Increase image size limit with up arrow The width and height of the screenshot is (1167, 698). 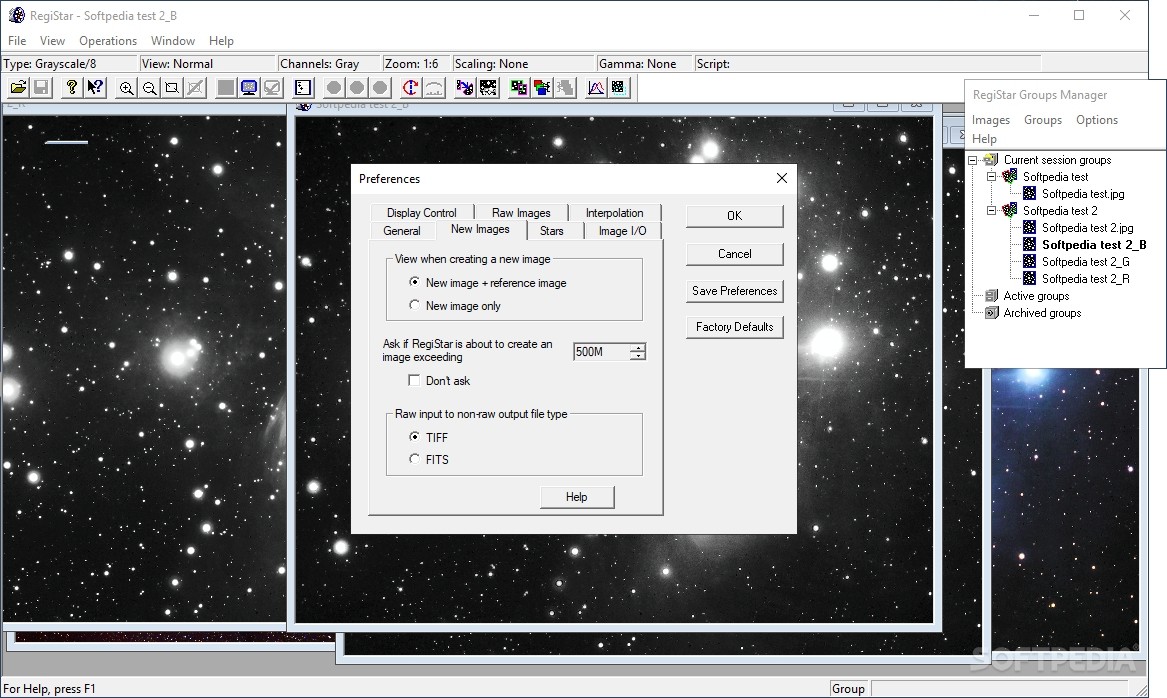[638, 348]
